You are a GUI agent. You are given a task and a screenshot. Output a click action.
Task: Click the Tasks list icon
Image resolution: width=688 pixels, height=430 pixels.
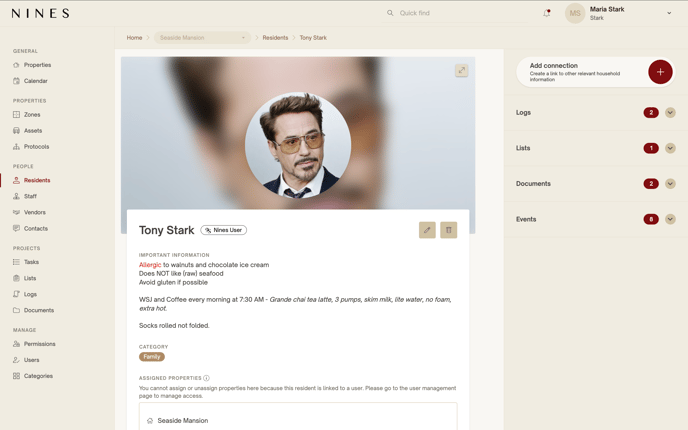16,262
